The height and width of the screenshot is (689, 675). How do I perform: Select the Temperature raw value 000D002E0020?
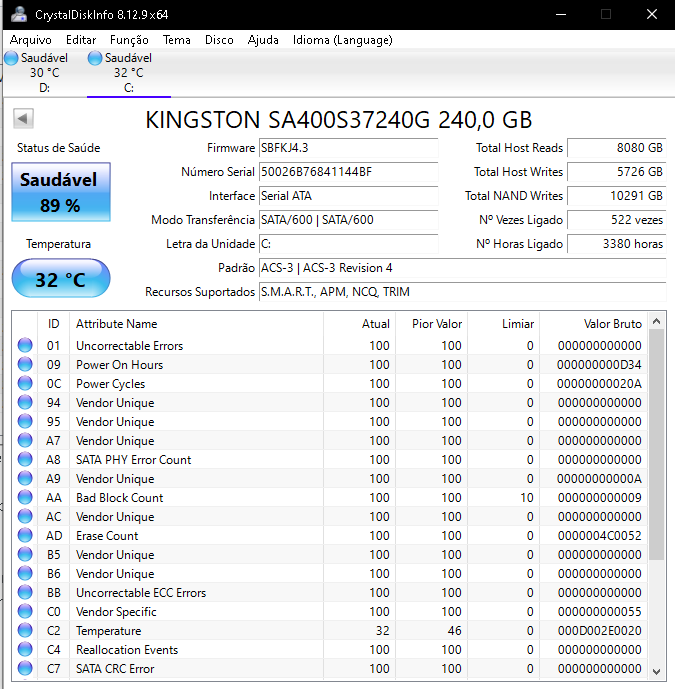point(599,631)
